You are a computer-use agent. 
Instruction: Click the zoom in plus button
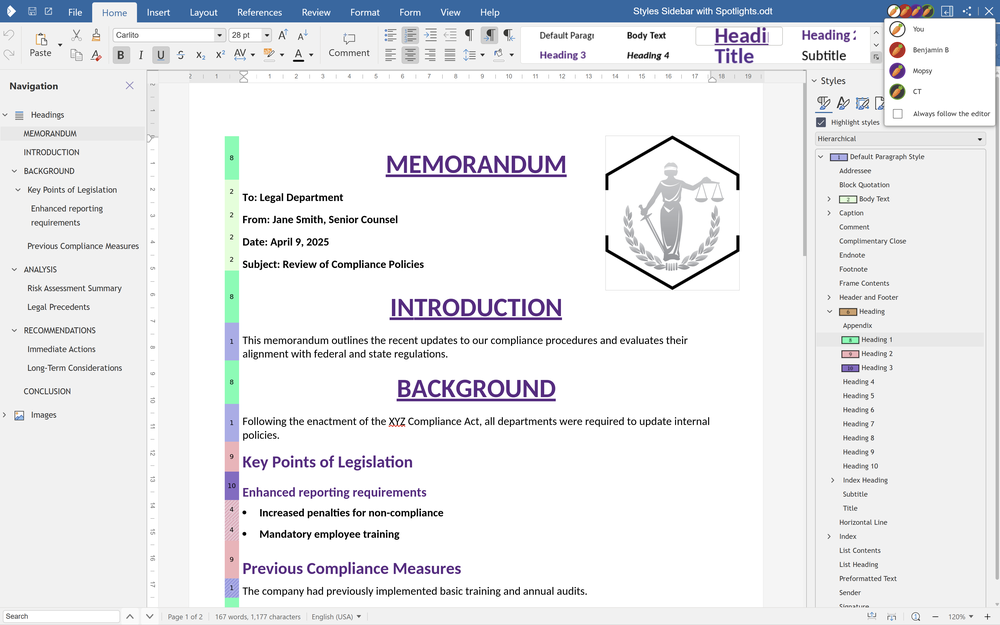(989, 617)
